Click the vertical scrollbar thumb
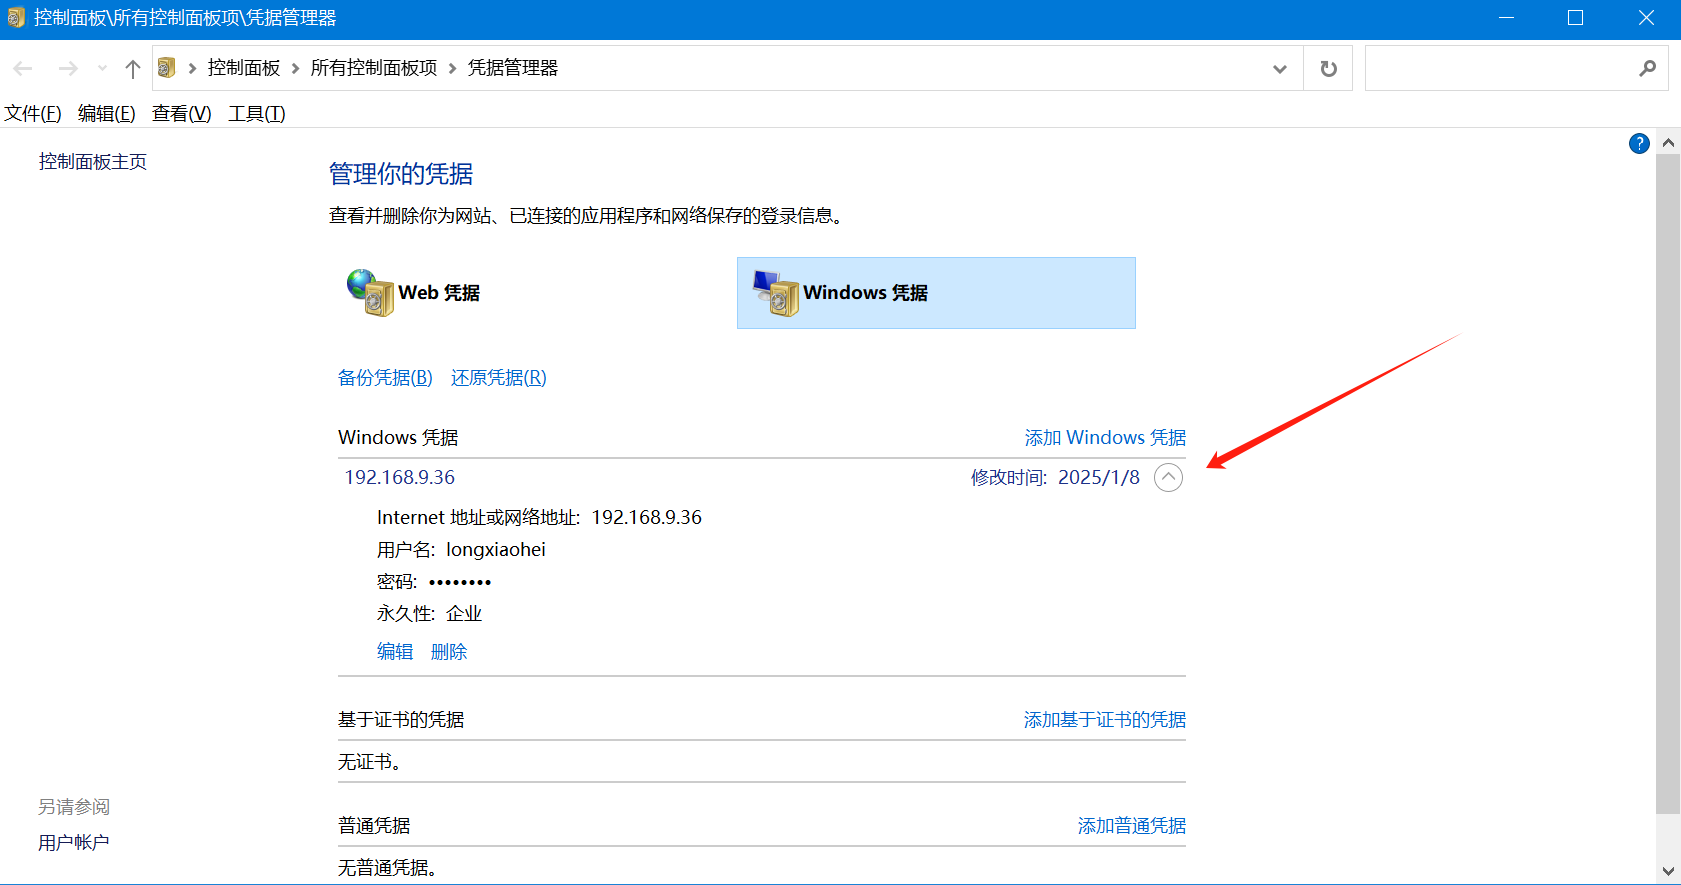This screenshot has width=1681, height=885. (x=1668, y=484)
